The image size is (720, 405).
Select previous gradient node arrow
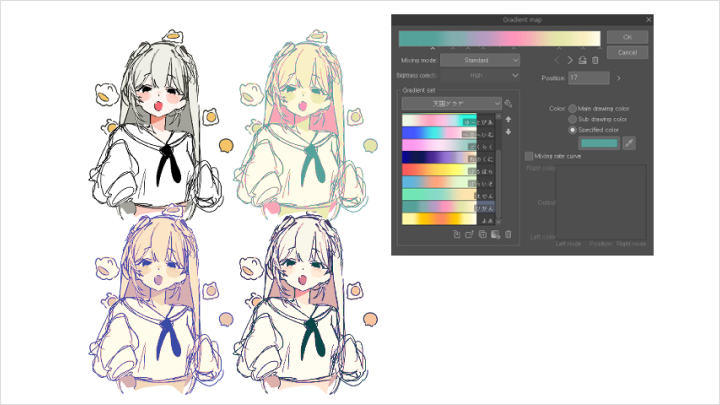click(557, 60)
